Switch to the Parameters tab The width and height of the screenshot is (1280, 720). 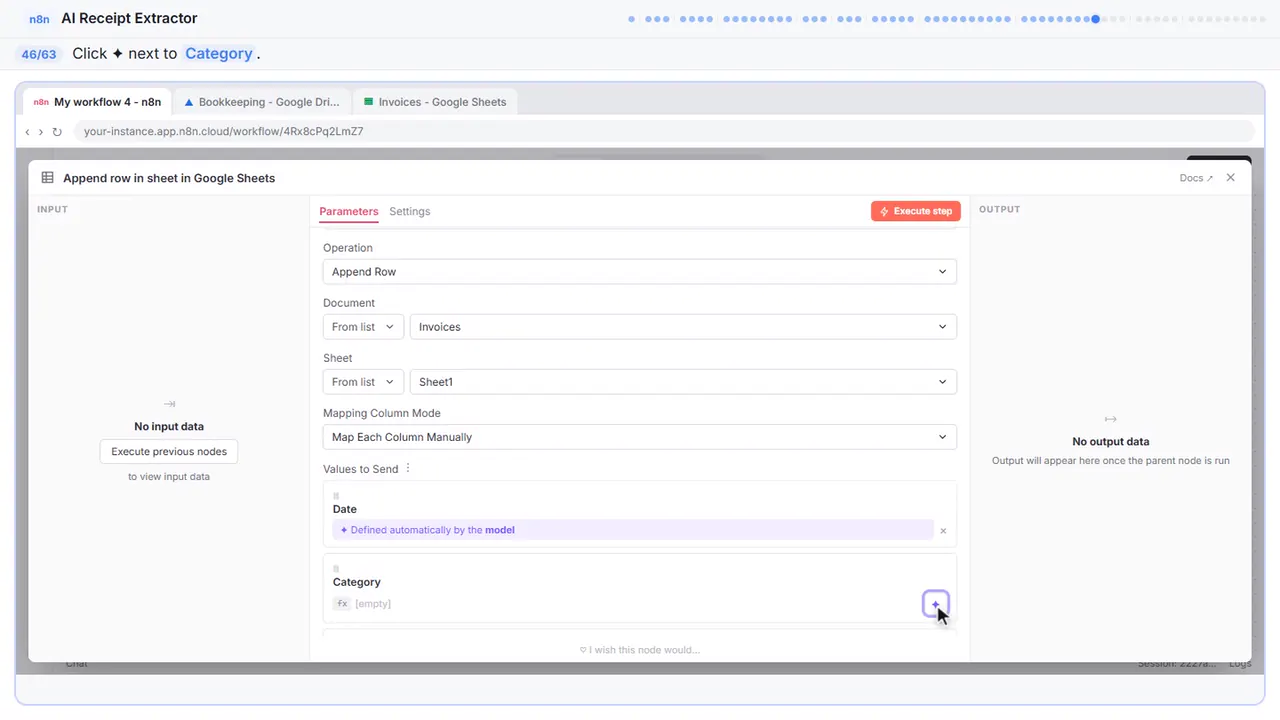pos(349,212)
